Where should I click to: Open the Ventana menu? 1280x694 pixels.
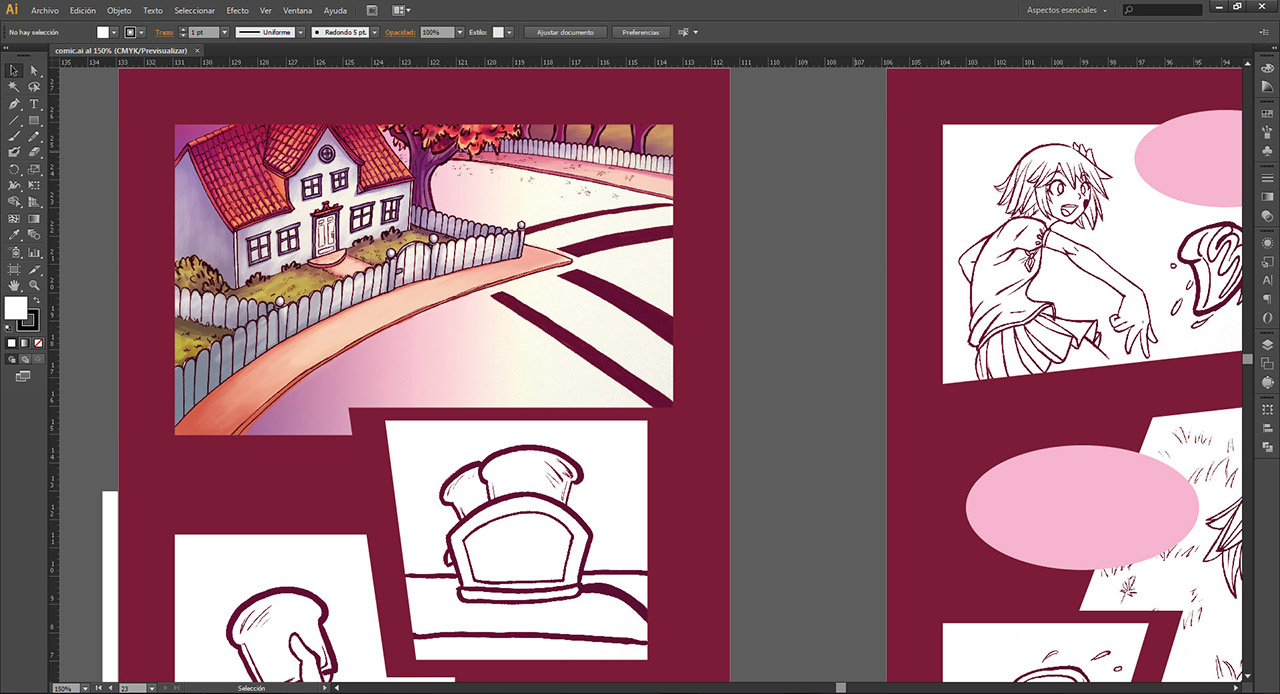tap(297, 10)
